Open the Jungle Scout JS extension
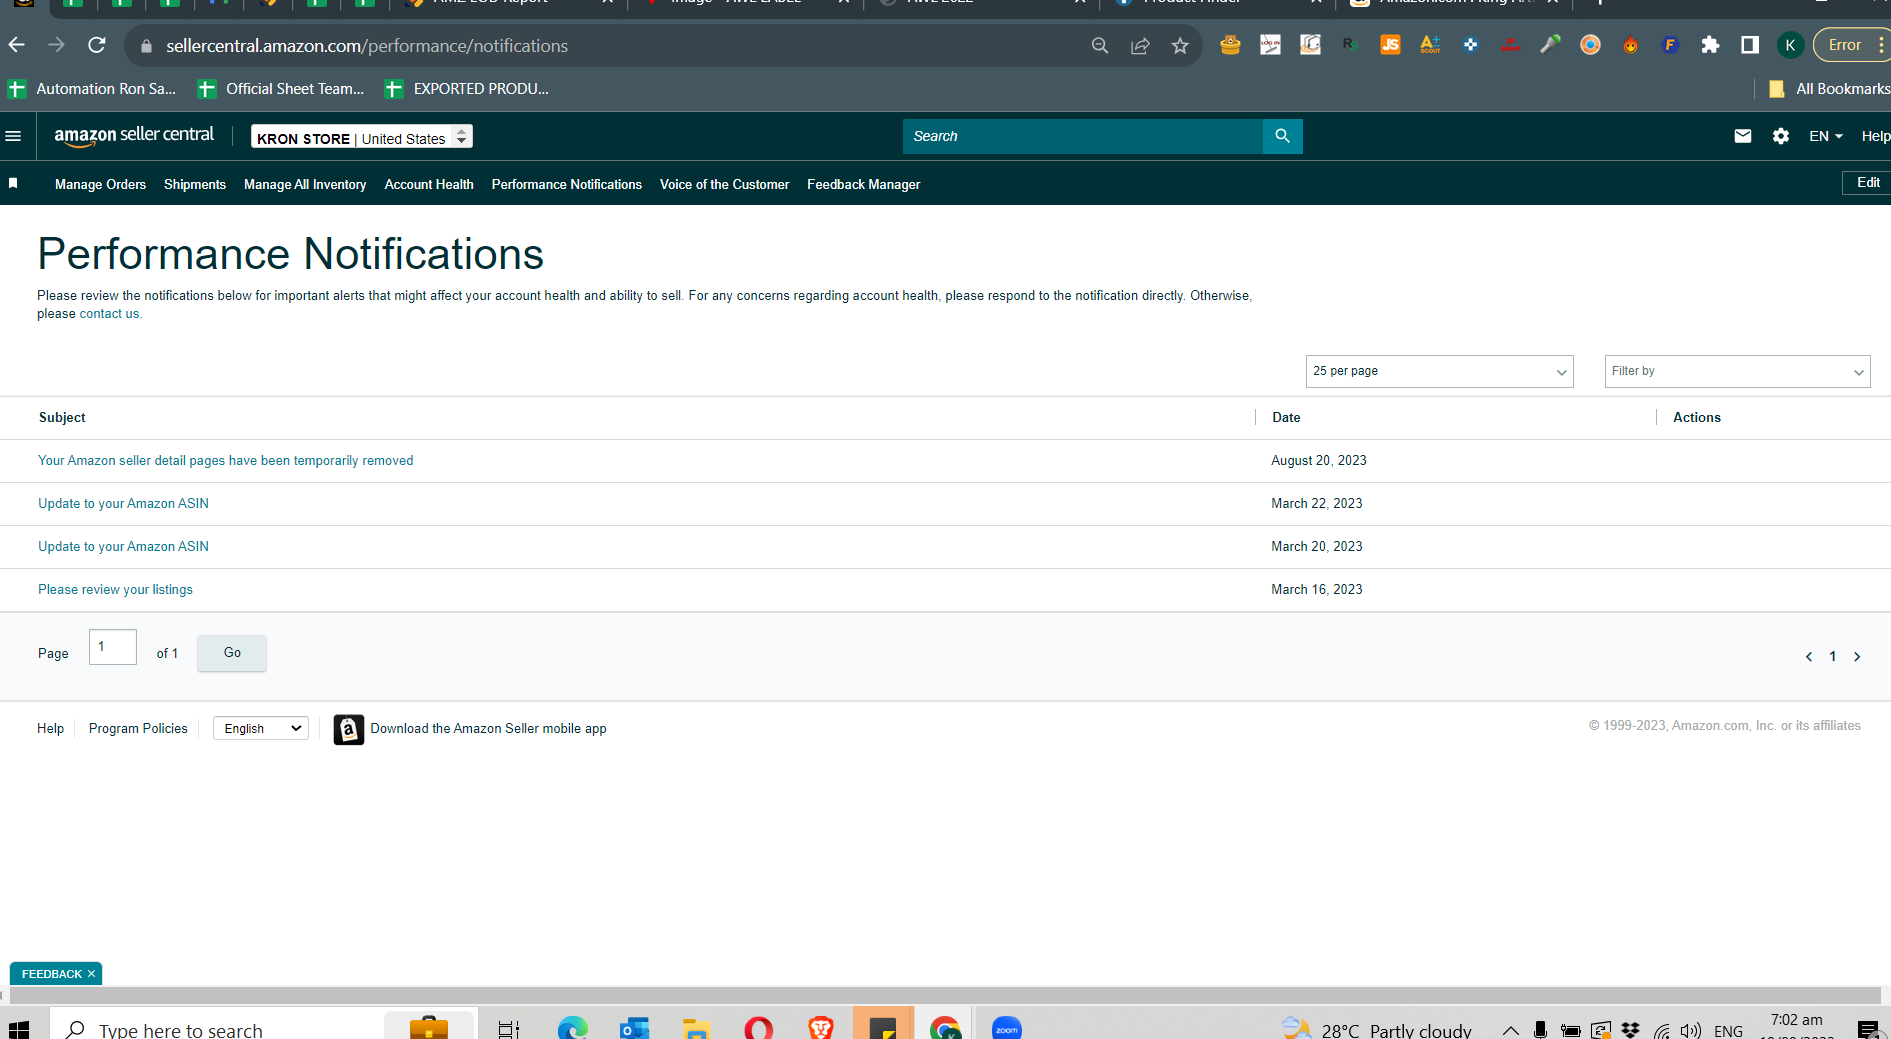The height and width of the screenshot is (1039, 1891). [x=1390, y=45]
